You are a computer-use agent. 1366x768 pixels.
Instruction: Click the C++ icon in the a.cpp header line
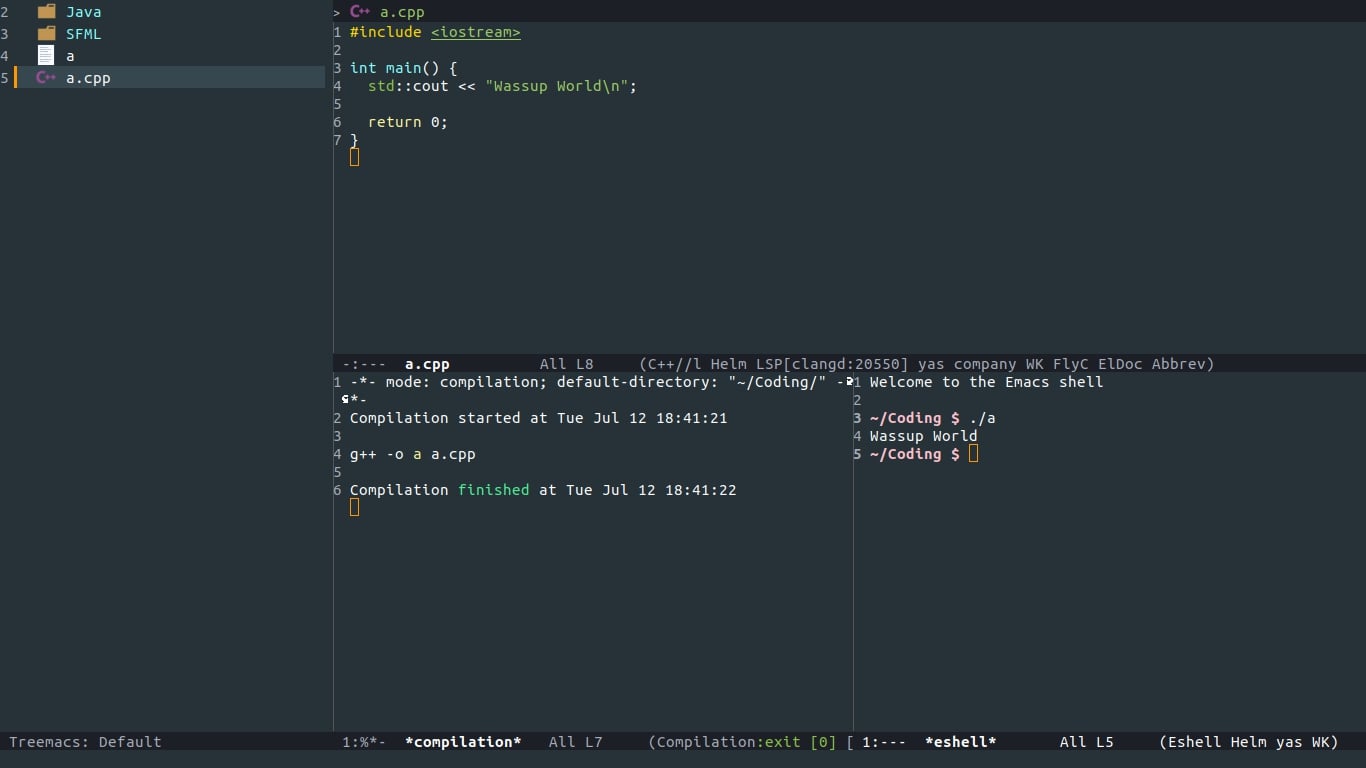coord(360,12)
